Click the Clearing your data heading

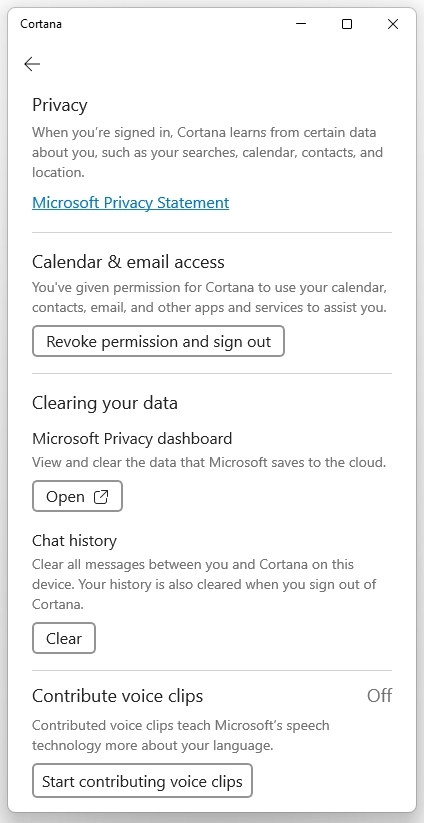click(105, 403)
